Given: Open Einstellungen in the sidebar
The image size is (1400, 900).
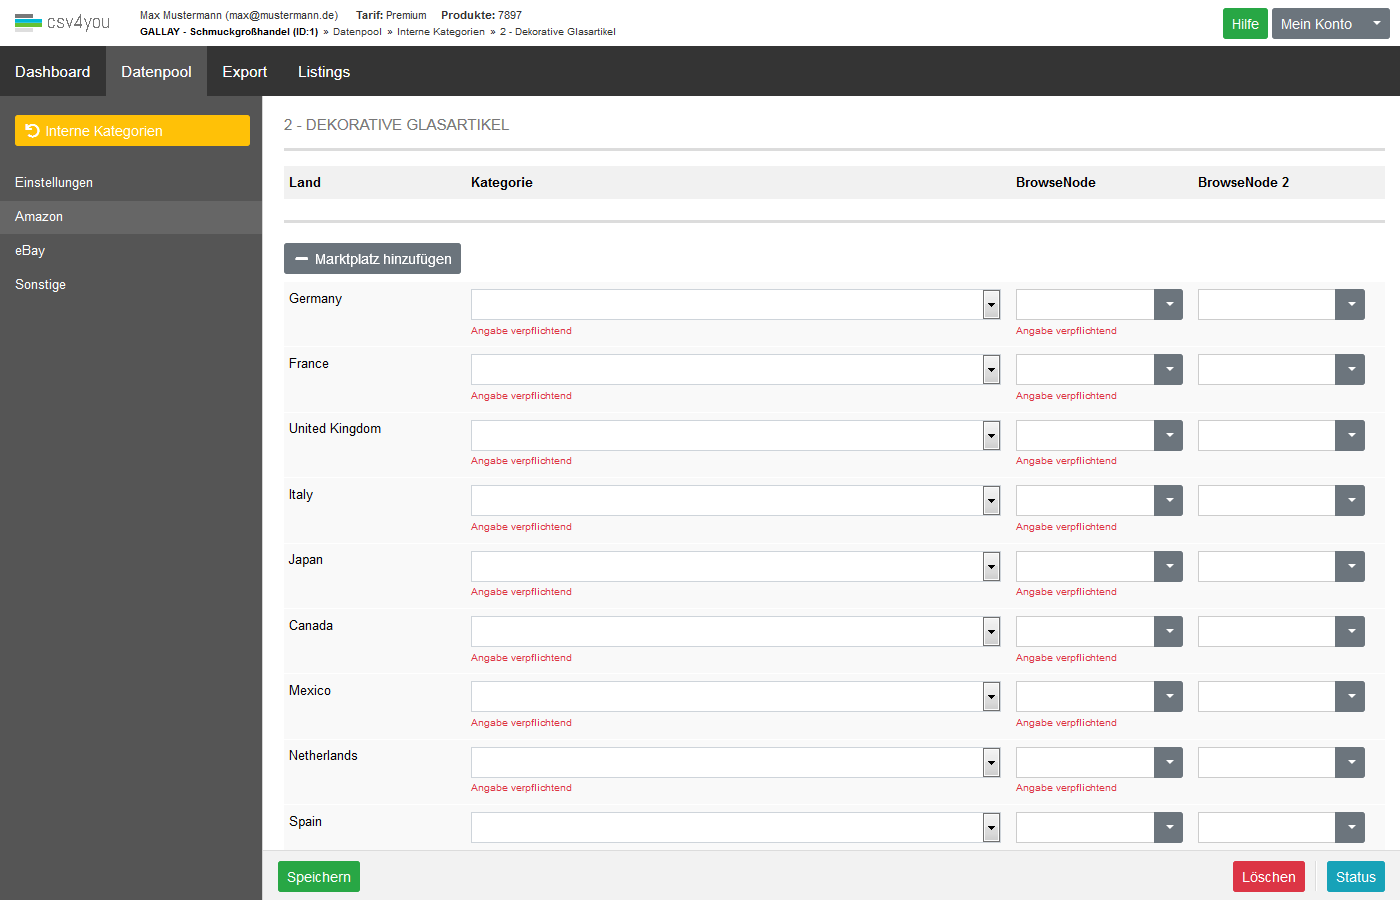Looking at the screenshot, I should [x=54, y=183].
